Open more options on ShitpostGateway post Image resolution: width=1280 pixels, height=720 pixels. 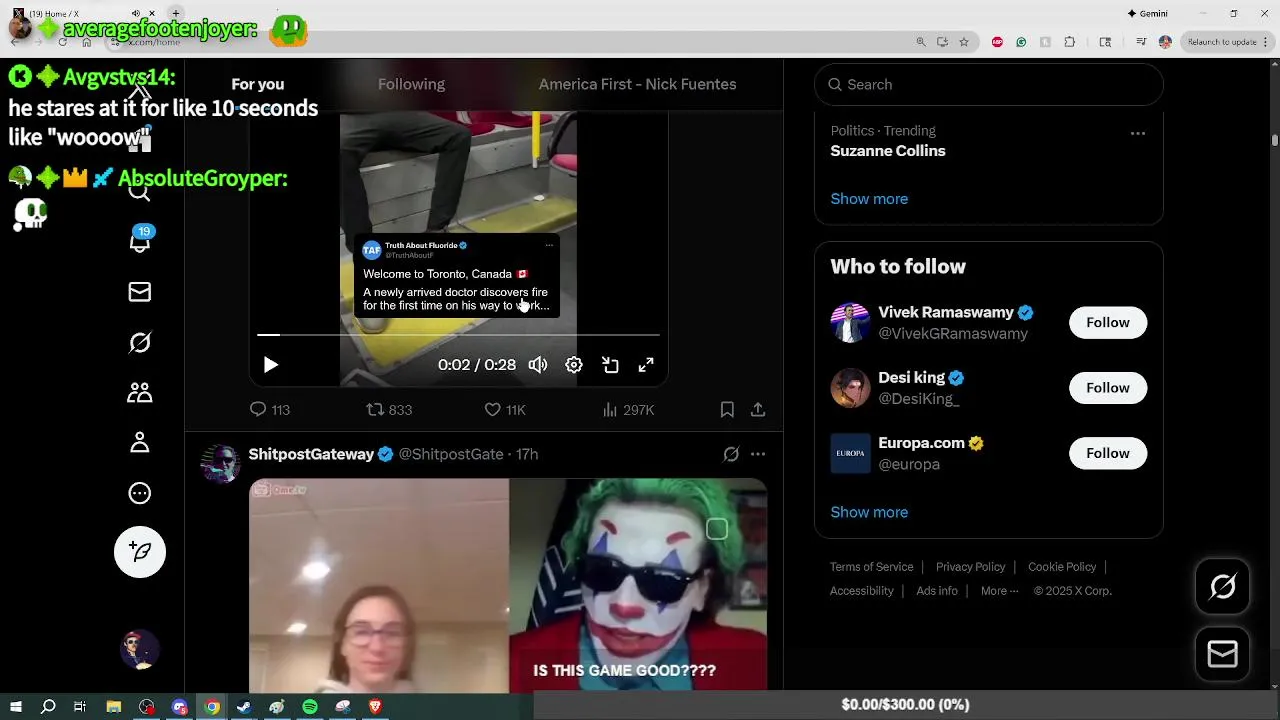tap(758, 454)
